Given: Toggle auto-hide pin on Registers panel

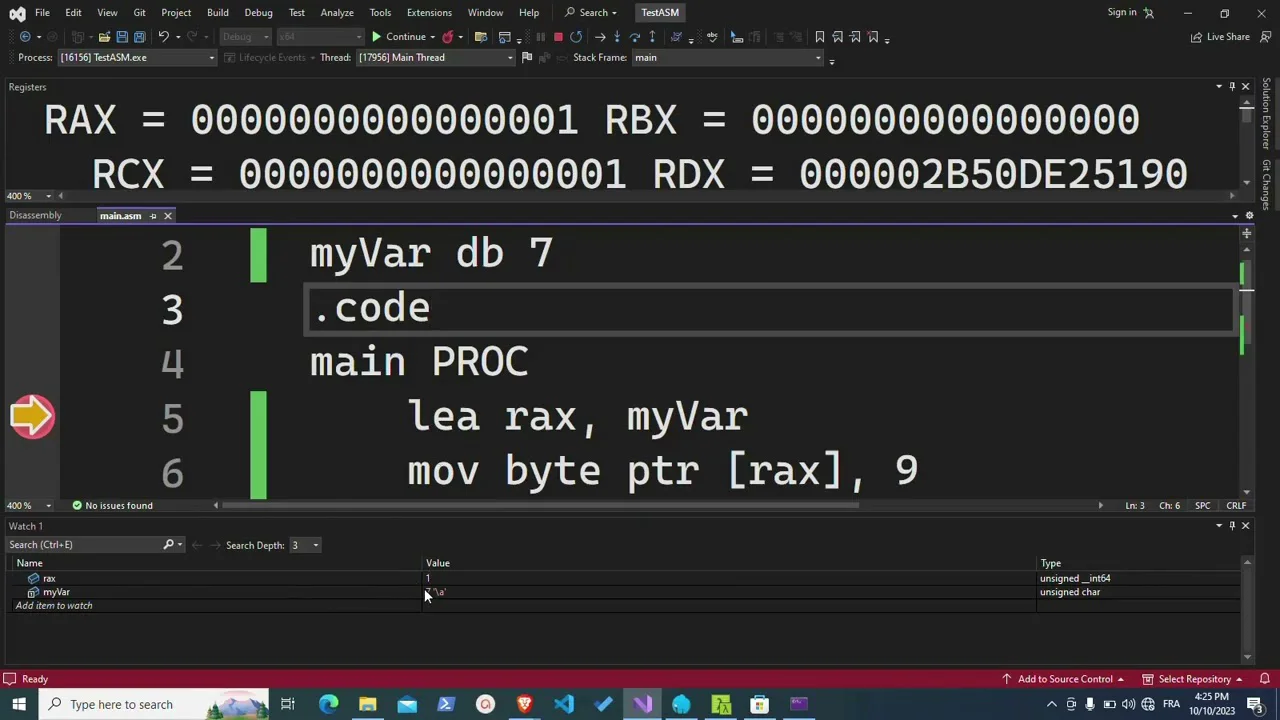Looking at the screenshot, I should [1232, 87].
